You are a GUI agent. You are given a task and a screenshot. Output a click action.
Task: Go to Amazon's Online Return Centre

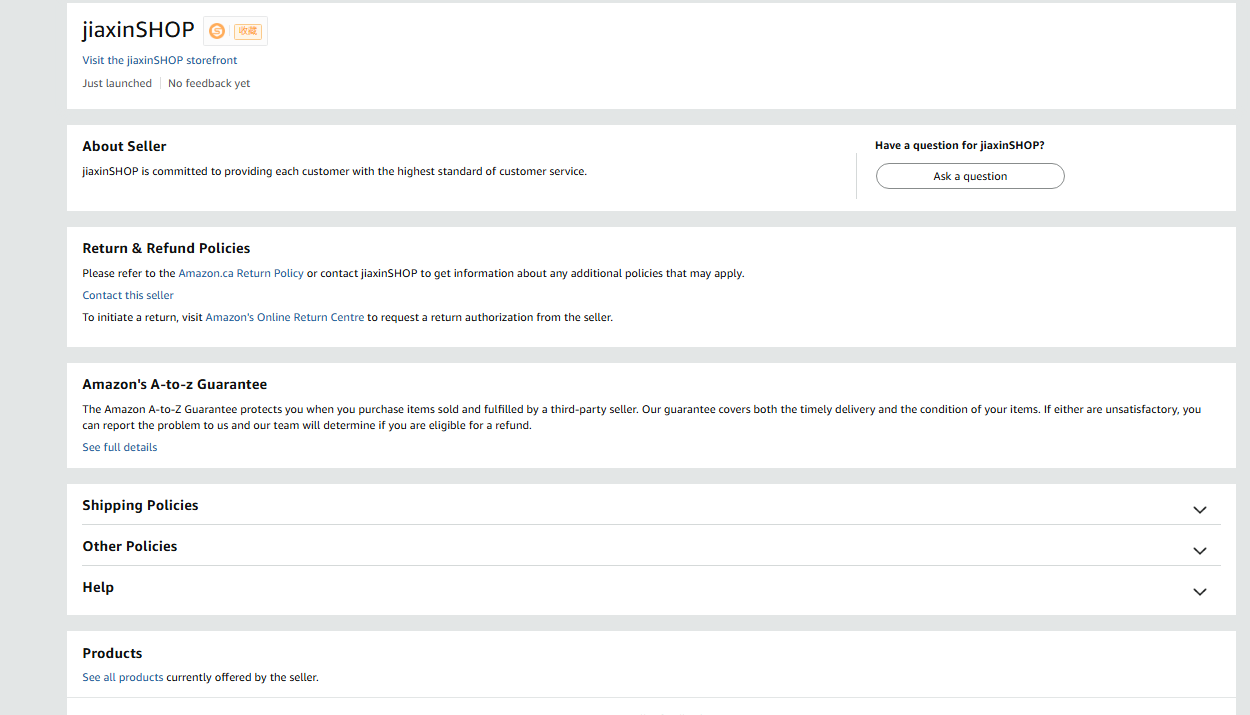(284, 317)
